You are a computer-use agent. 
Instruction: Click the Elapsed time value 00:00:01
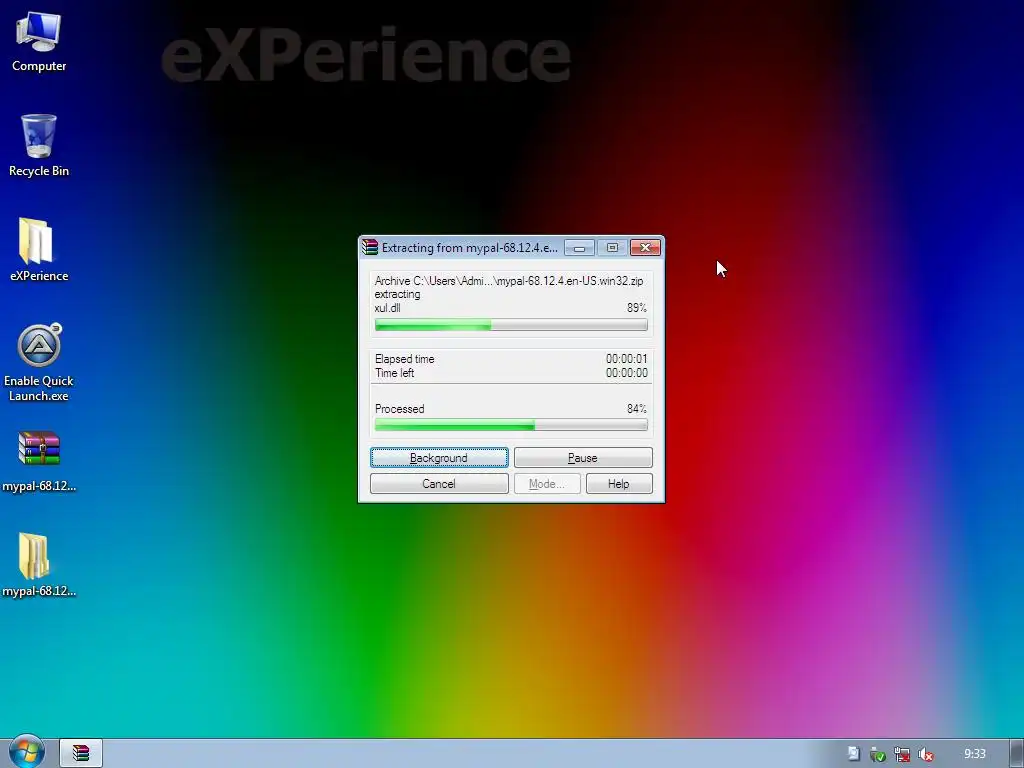[626, 359]
